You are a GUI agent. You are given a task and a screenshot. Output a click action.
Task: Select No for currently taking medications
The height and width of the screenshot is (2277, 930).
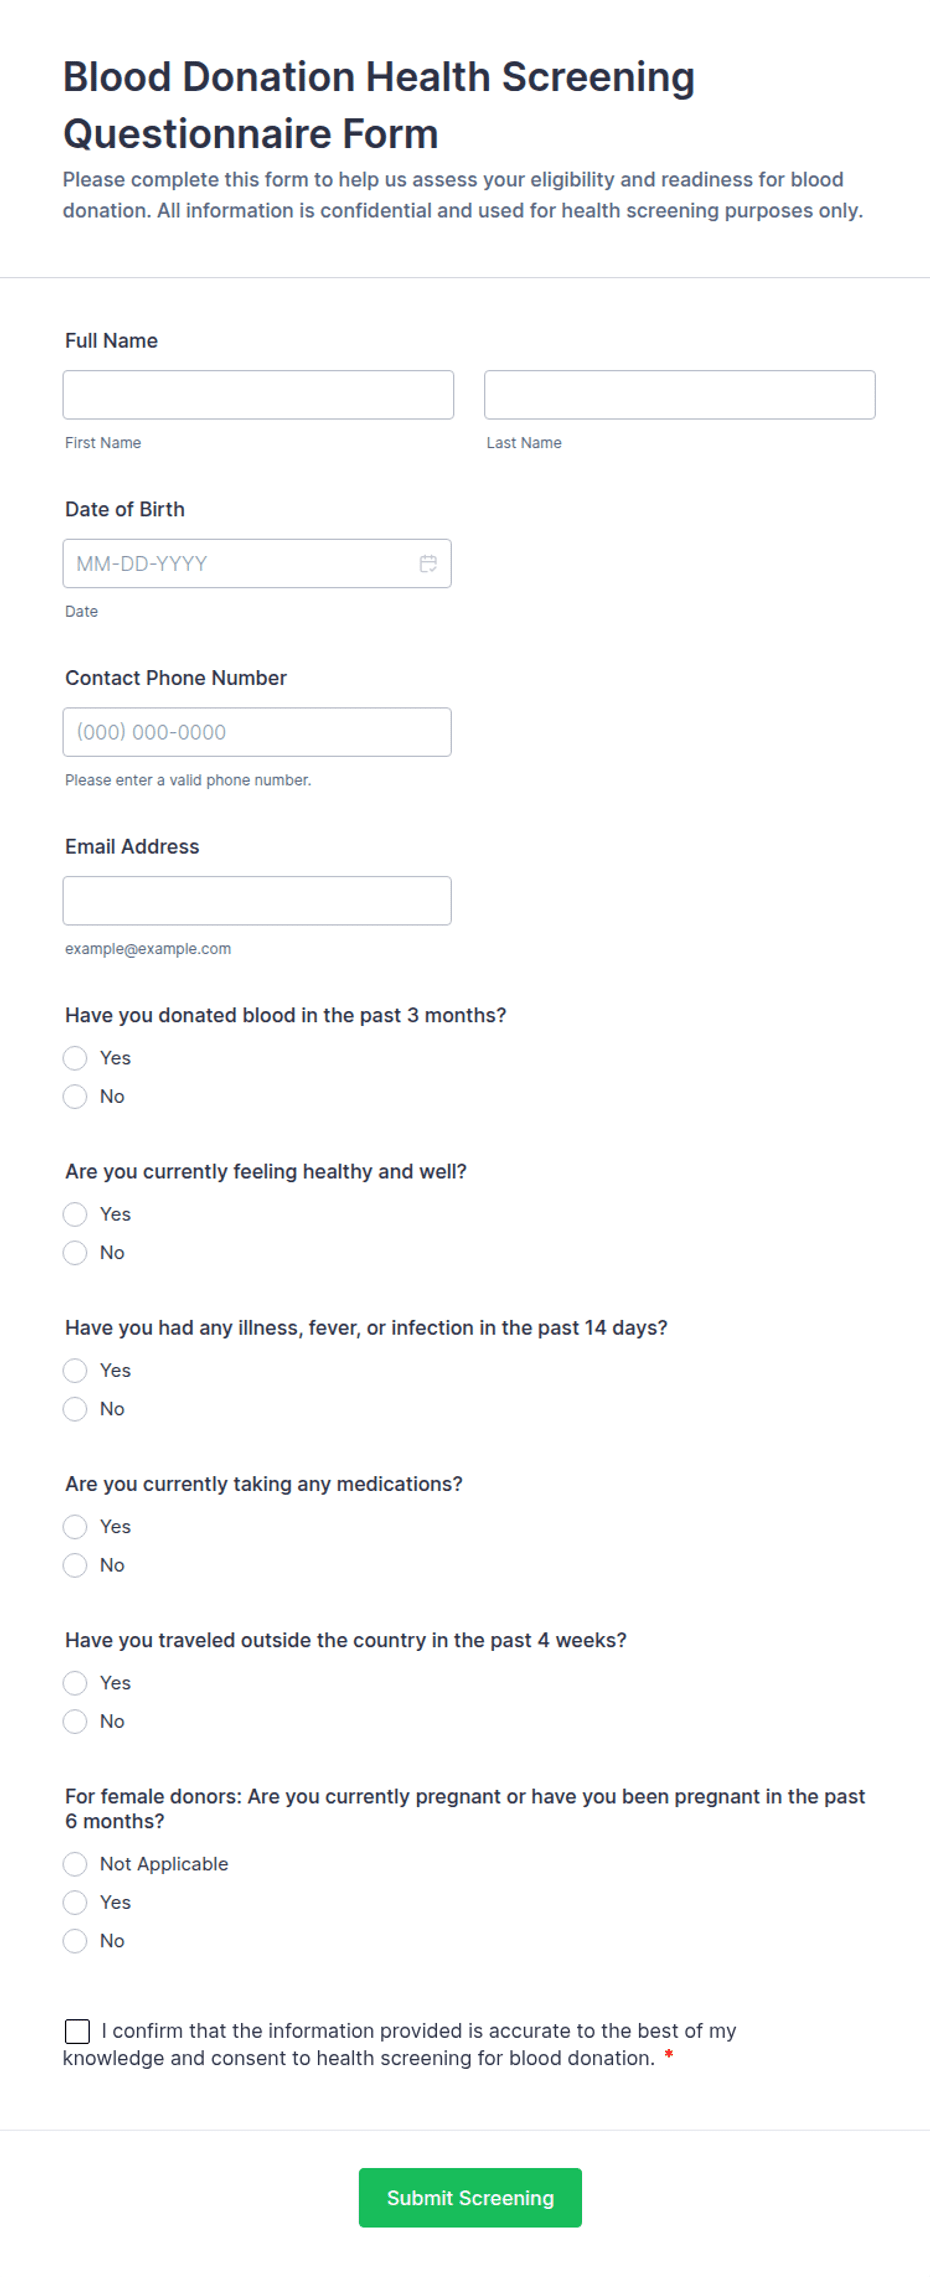pyautogui.click(x=75, y=1565)
